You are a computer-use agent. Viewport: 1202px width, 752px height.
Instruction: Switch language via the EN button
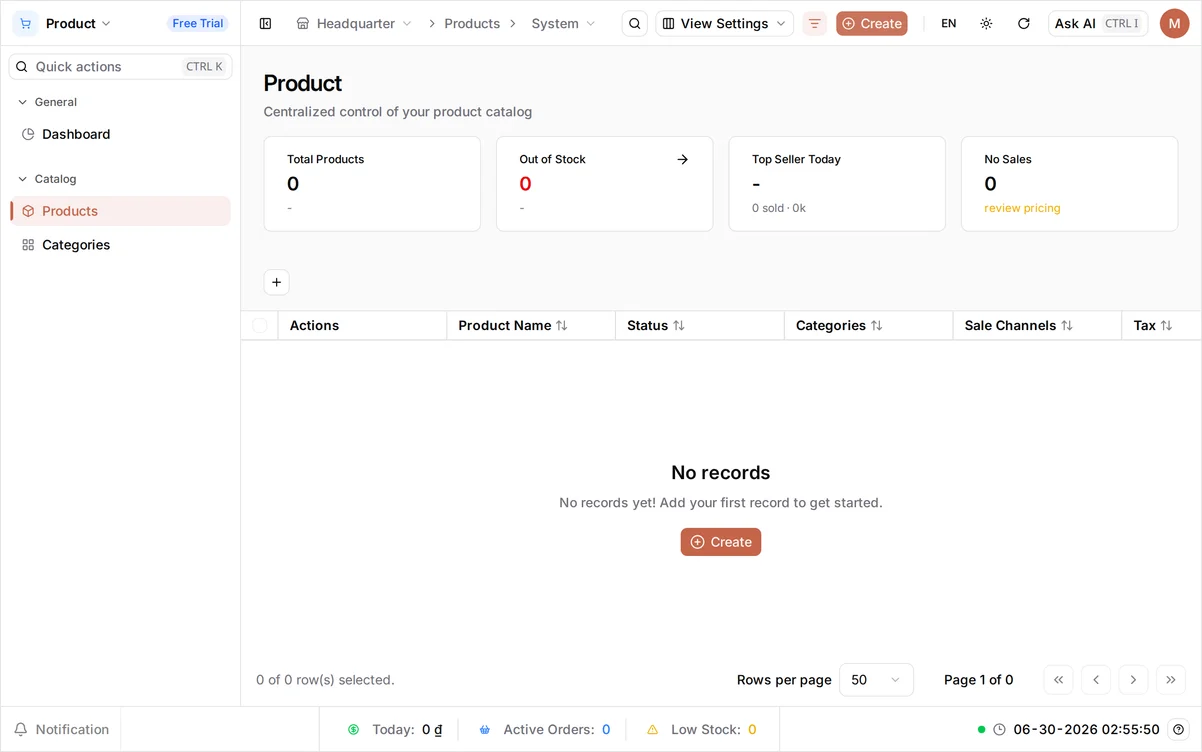[949, 23]
